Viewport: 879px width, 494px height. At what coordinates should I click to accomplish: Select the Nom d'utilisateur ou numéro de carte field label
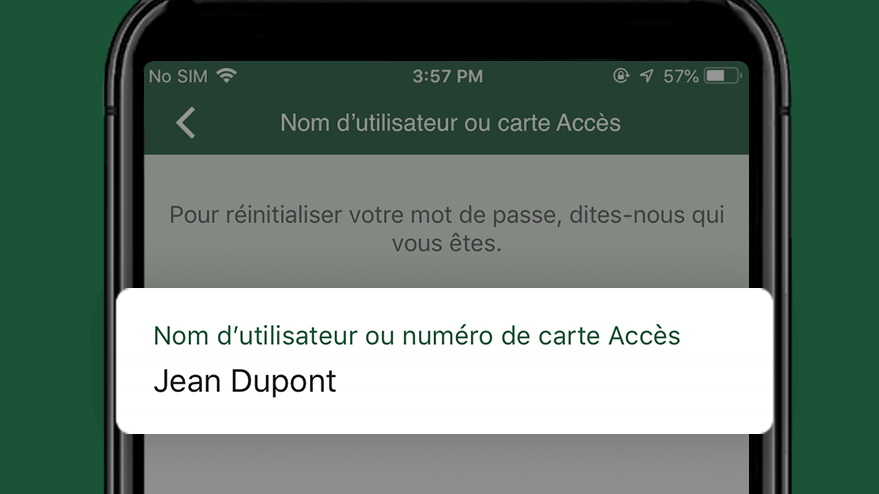pos(417,336)
